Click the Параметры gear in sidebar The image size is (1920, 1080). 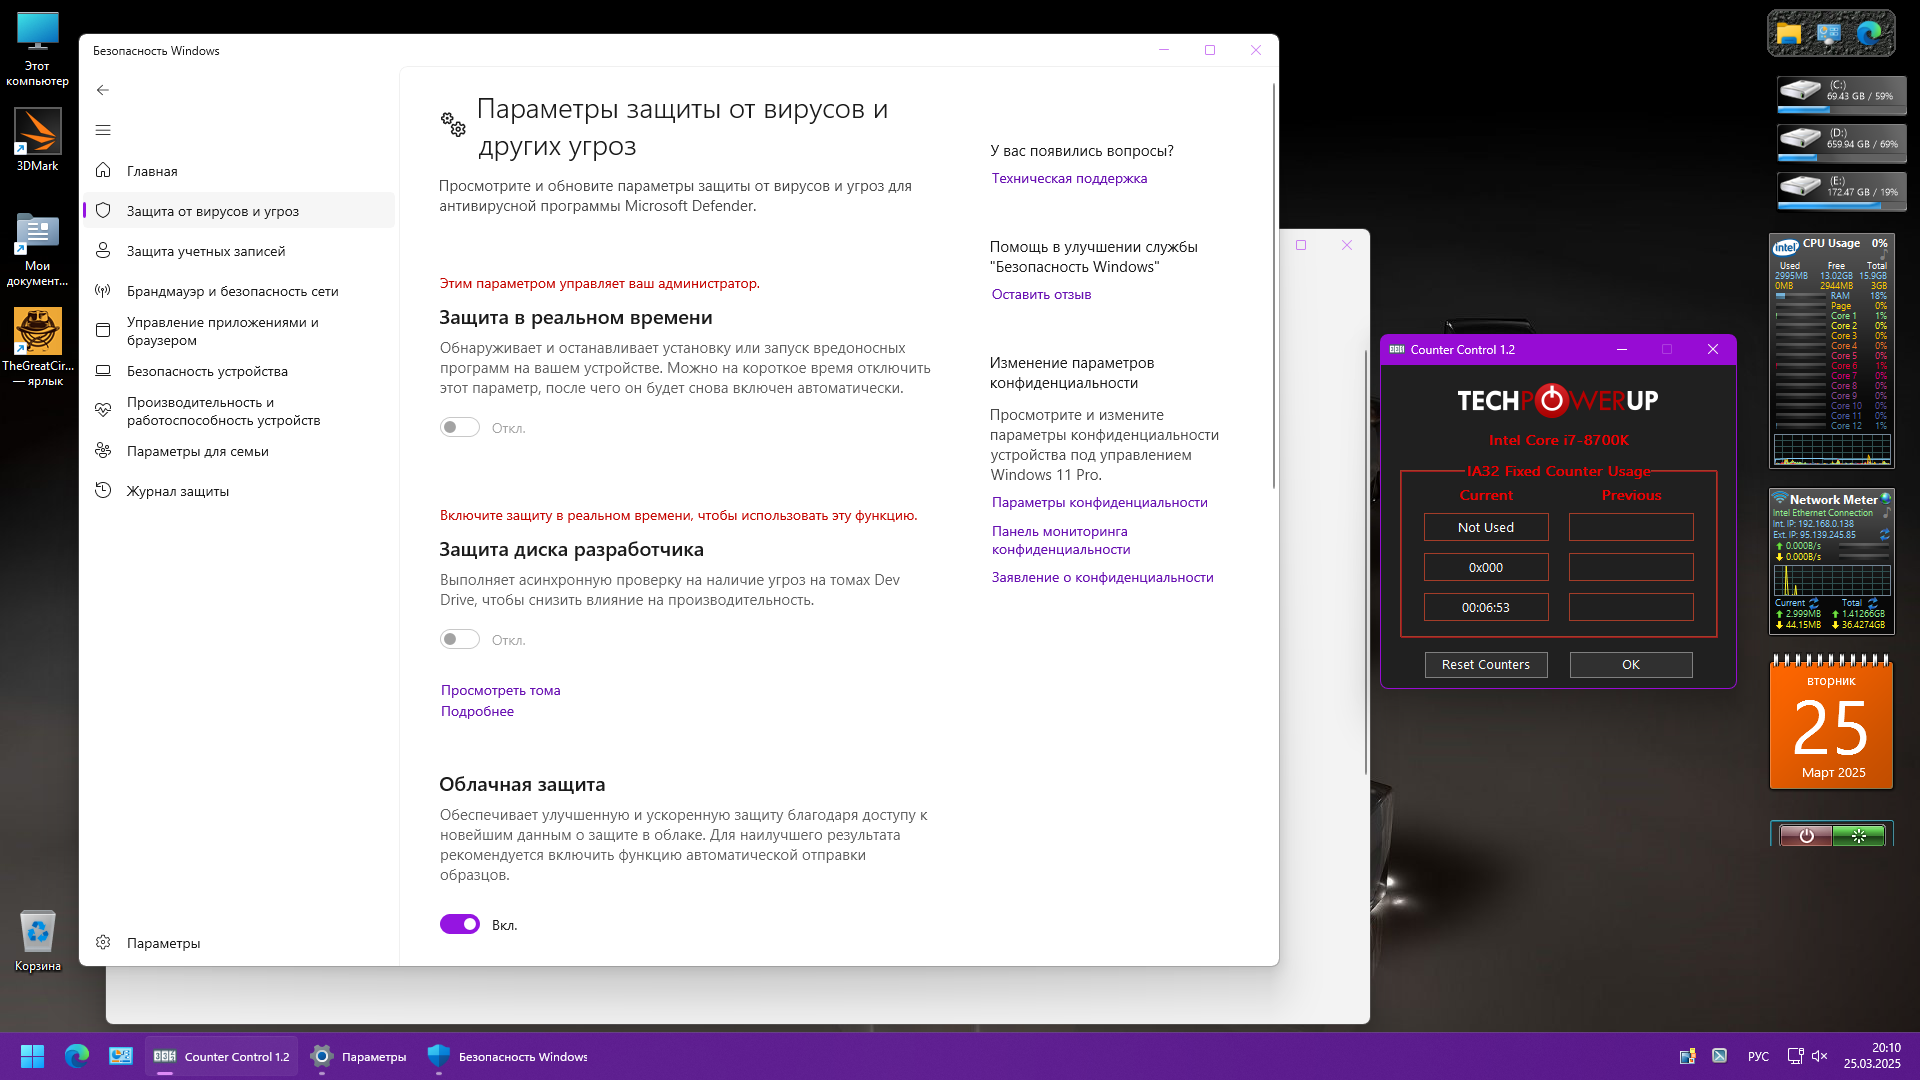[x=103, y=943]
